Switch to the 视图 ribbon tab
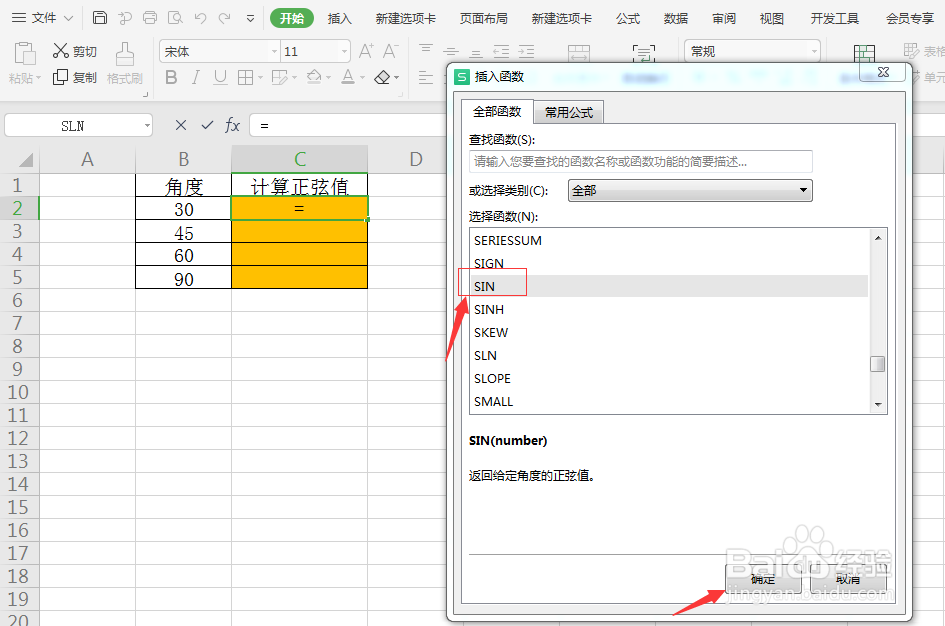This screenshot has height=626, width=945. 772,19
